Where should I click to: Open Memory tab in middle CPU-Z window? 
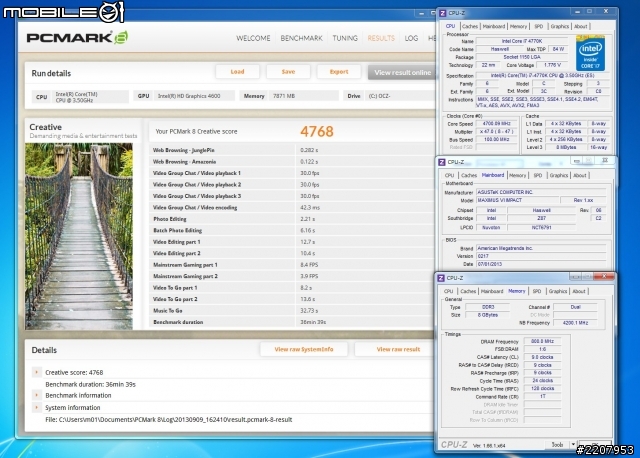(518, 175)
